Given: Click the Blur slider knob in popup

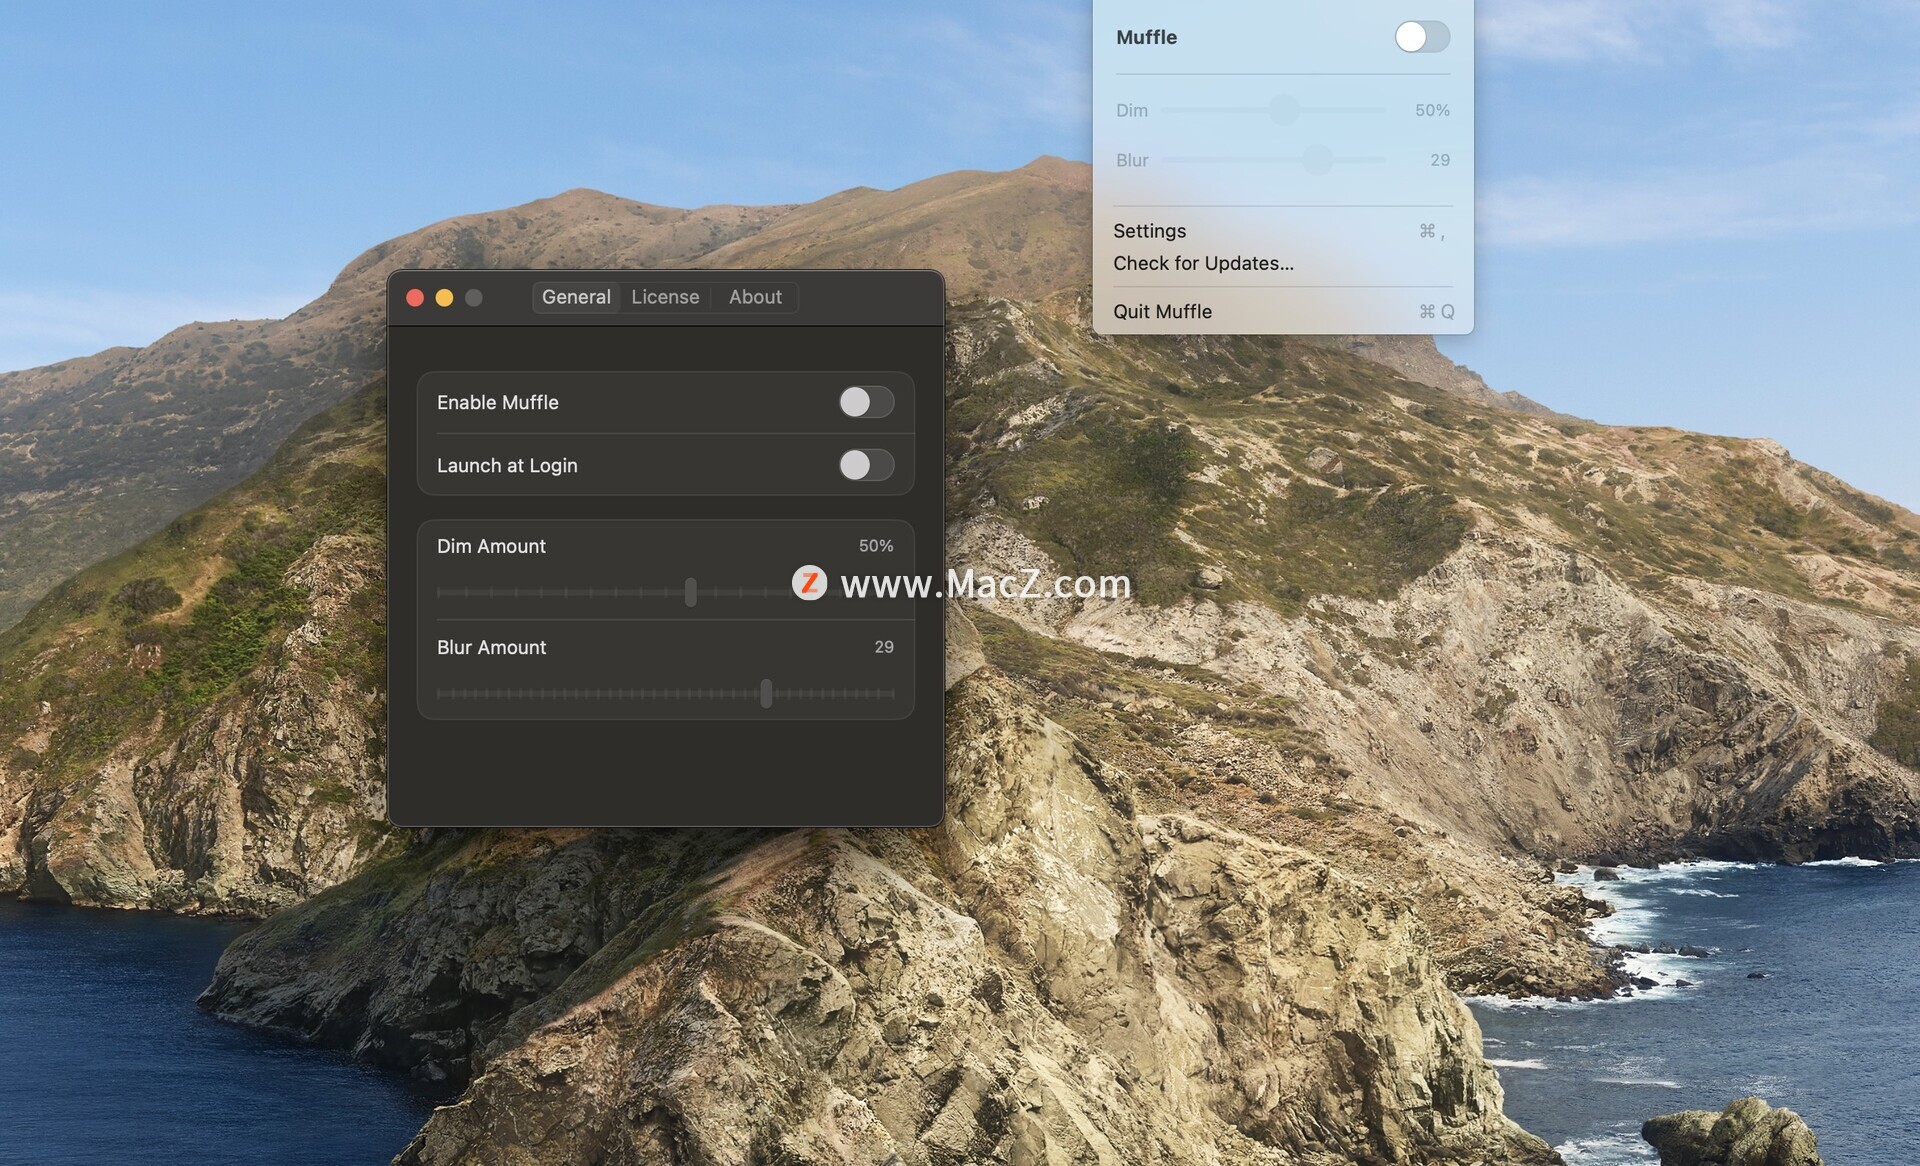Looking at the screenshot, I should click(x=1318, y=160).
